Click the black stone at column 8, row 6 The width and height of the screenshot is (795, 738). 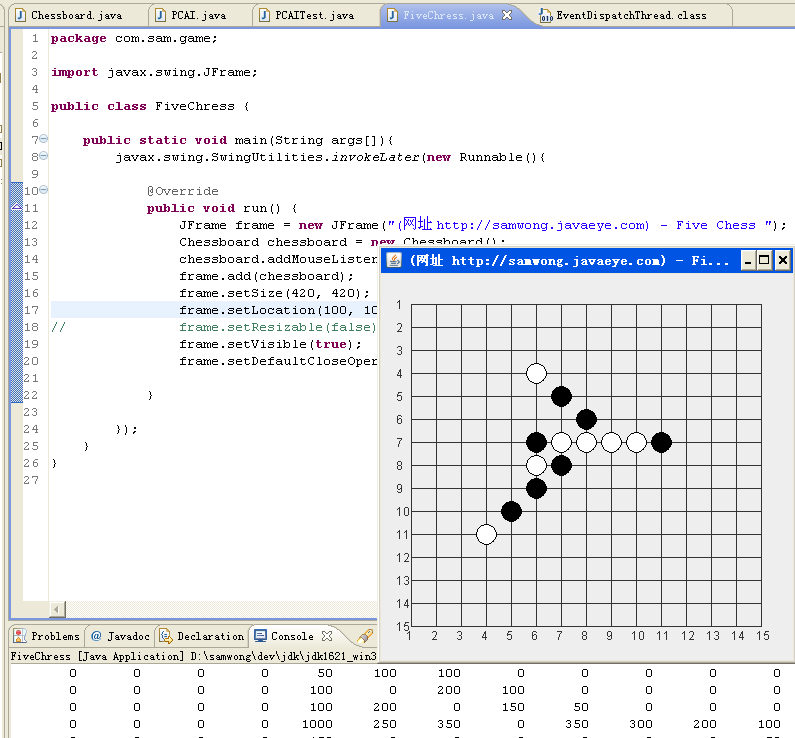[x=586, y=419]
